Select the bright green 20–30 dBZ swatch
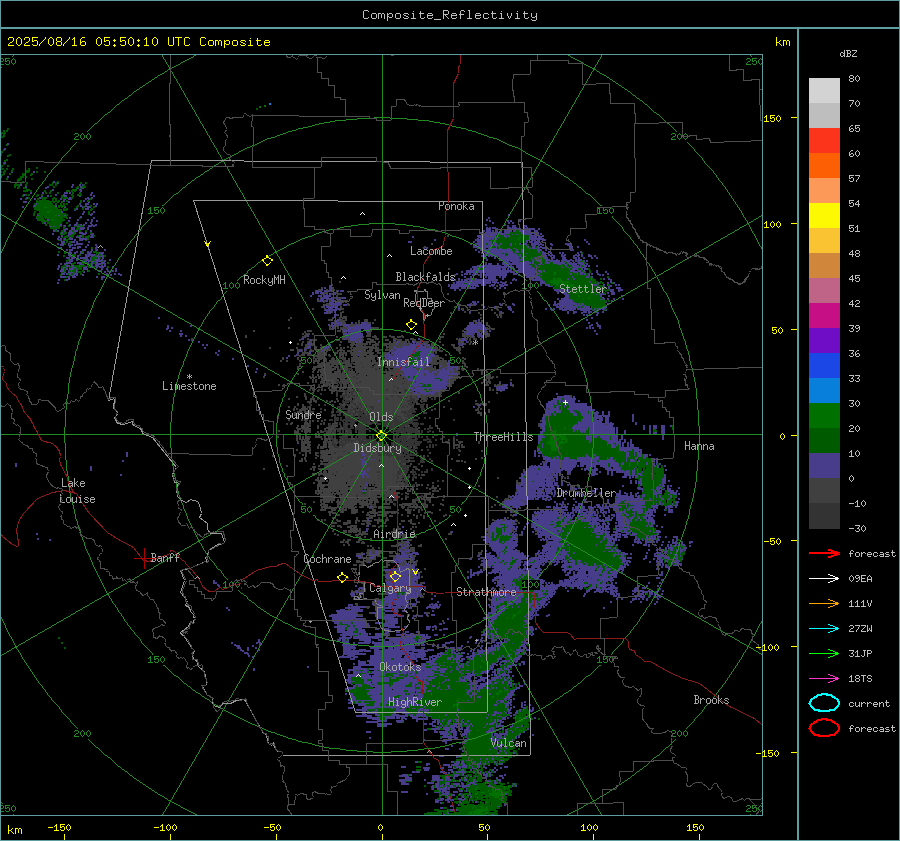This screenshot has width=900, height=841. point(824,416)
